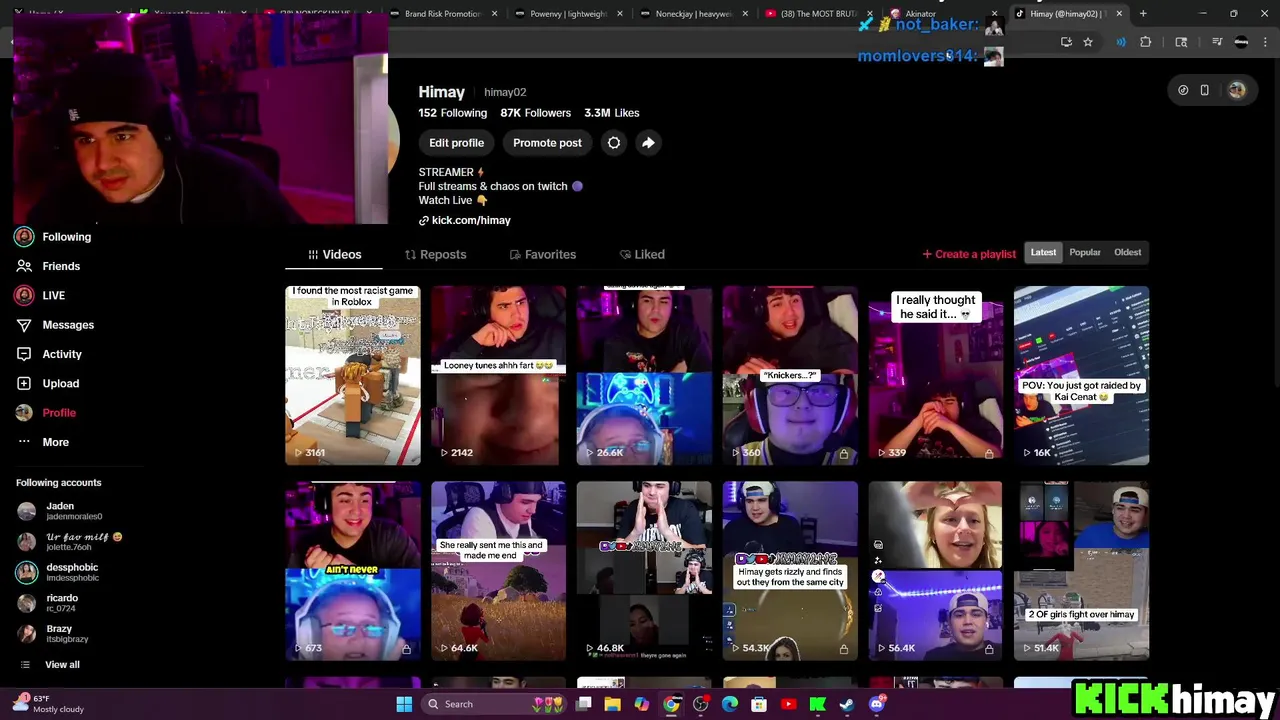This screenshot has width=1280, height=720.
Task: Open Steam from the taskbar
Action: (846, 704)
